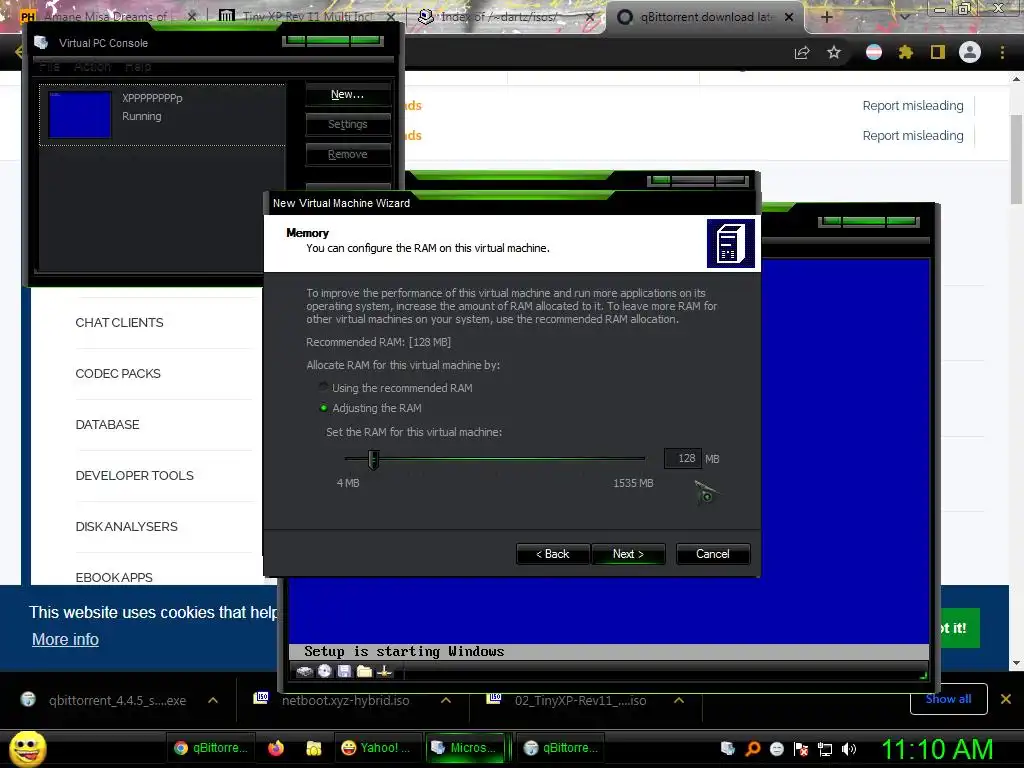
Task: Select the 'Adjusting the RAM' radio button
Action: click(x=323, y=408)
